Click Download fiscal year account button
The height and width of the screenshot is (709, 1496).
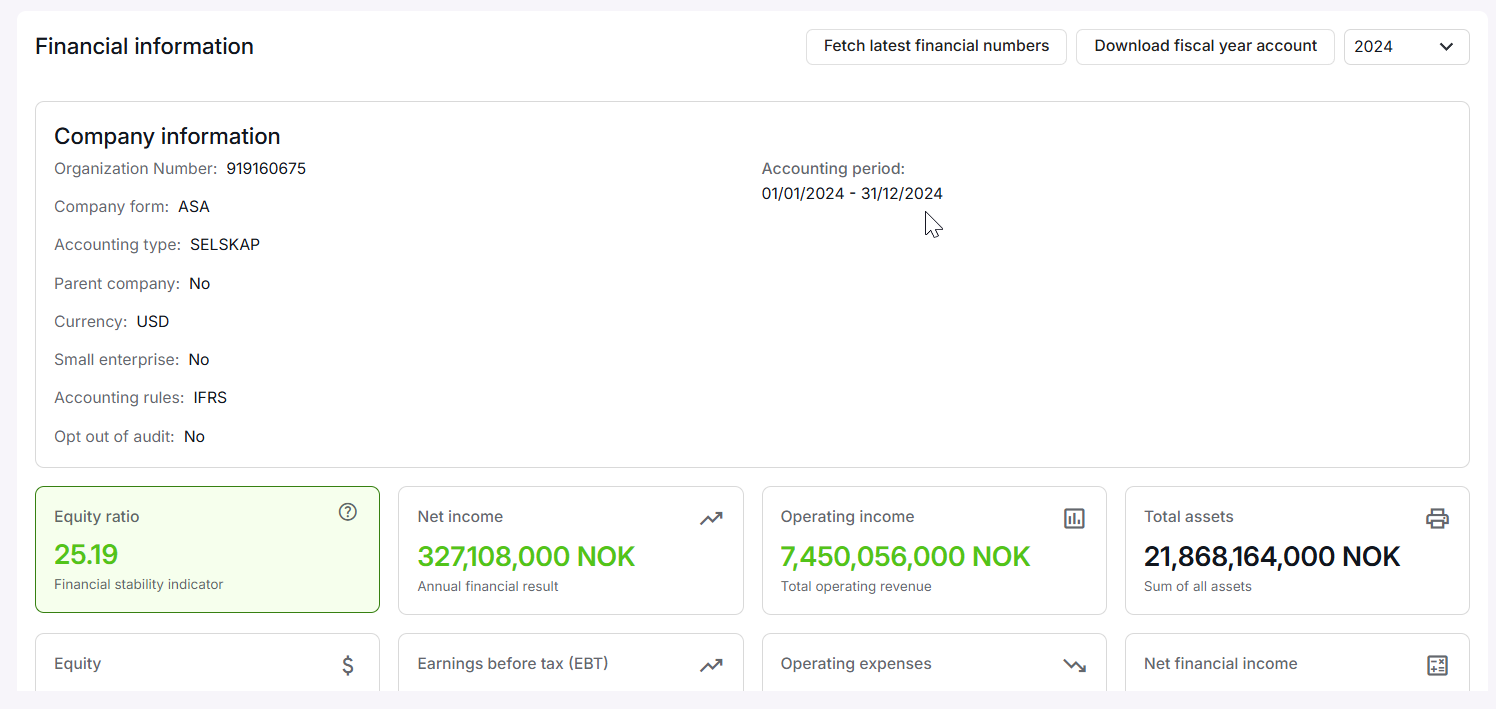[1205, 47]
